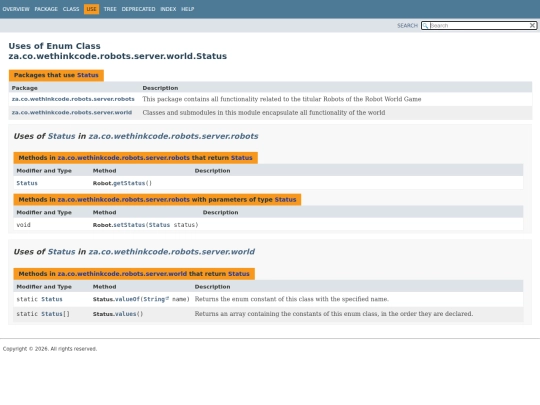This screenshot has height=405, width=540.
Task: Open the Help navigation link
Action: click(x=188, y=9)
